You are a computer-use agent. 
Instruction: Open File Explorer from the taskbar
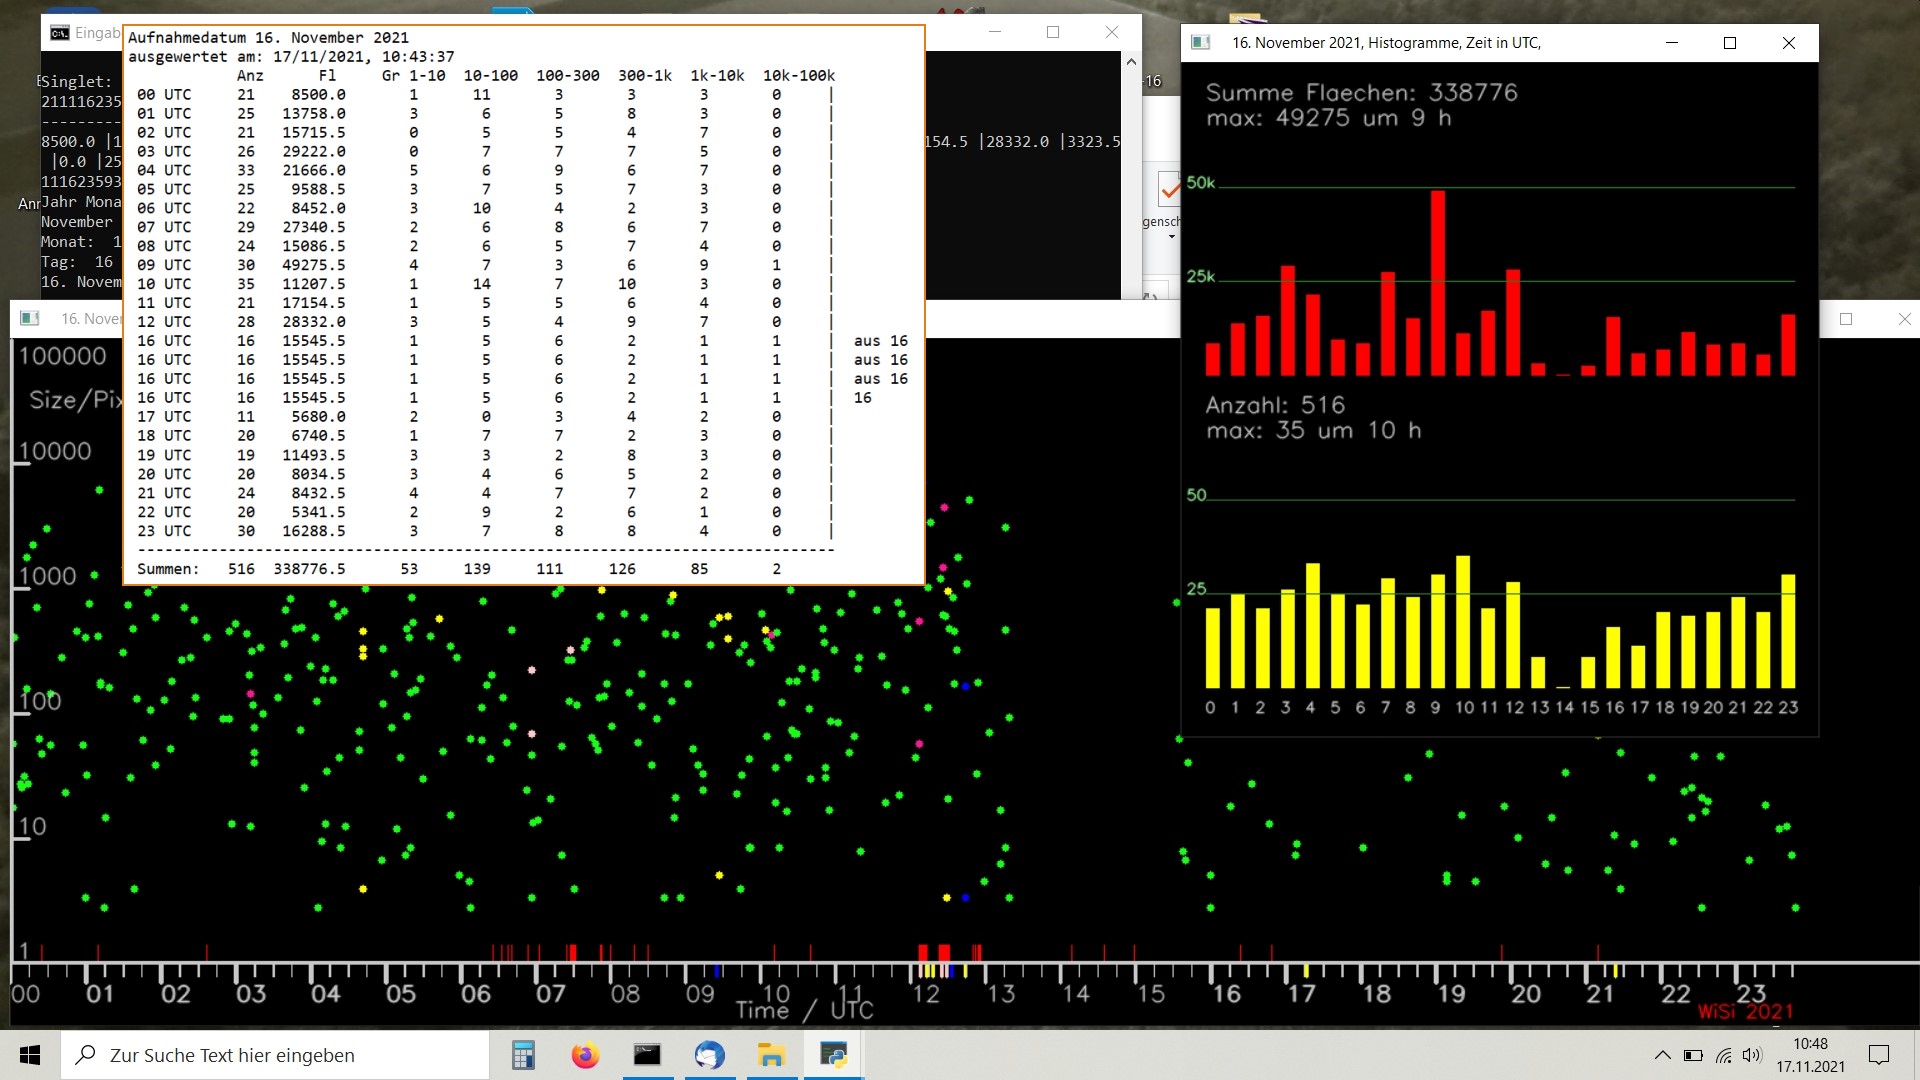tap(771, 1055)
